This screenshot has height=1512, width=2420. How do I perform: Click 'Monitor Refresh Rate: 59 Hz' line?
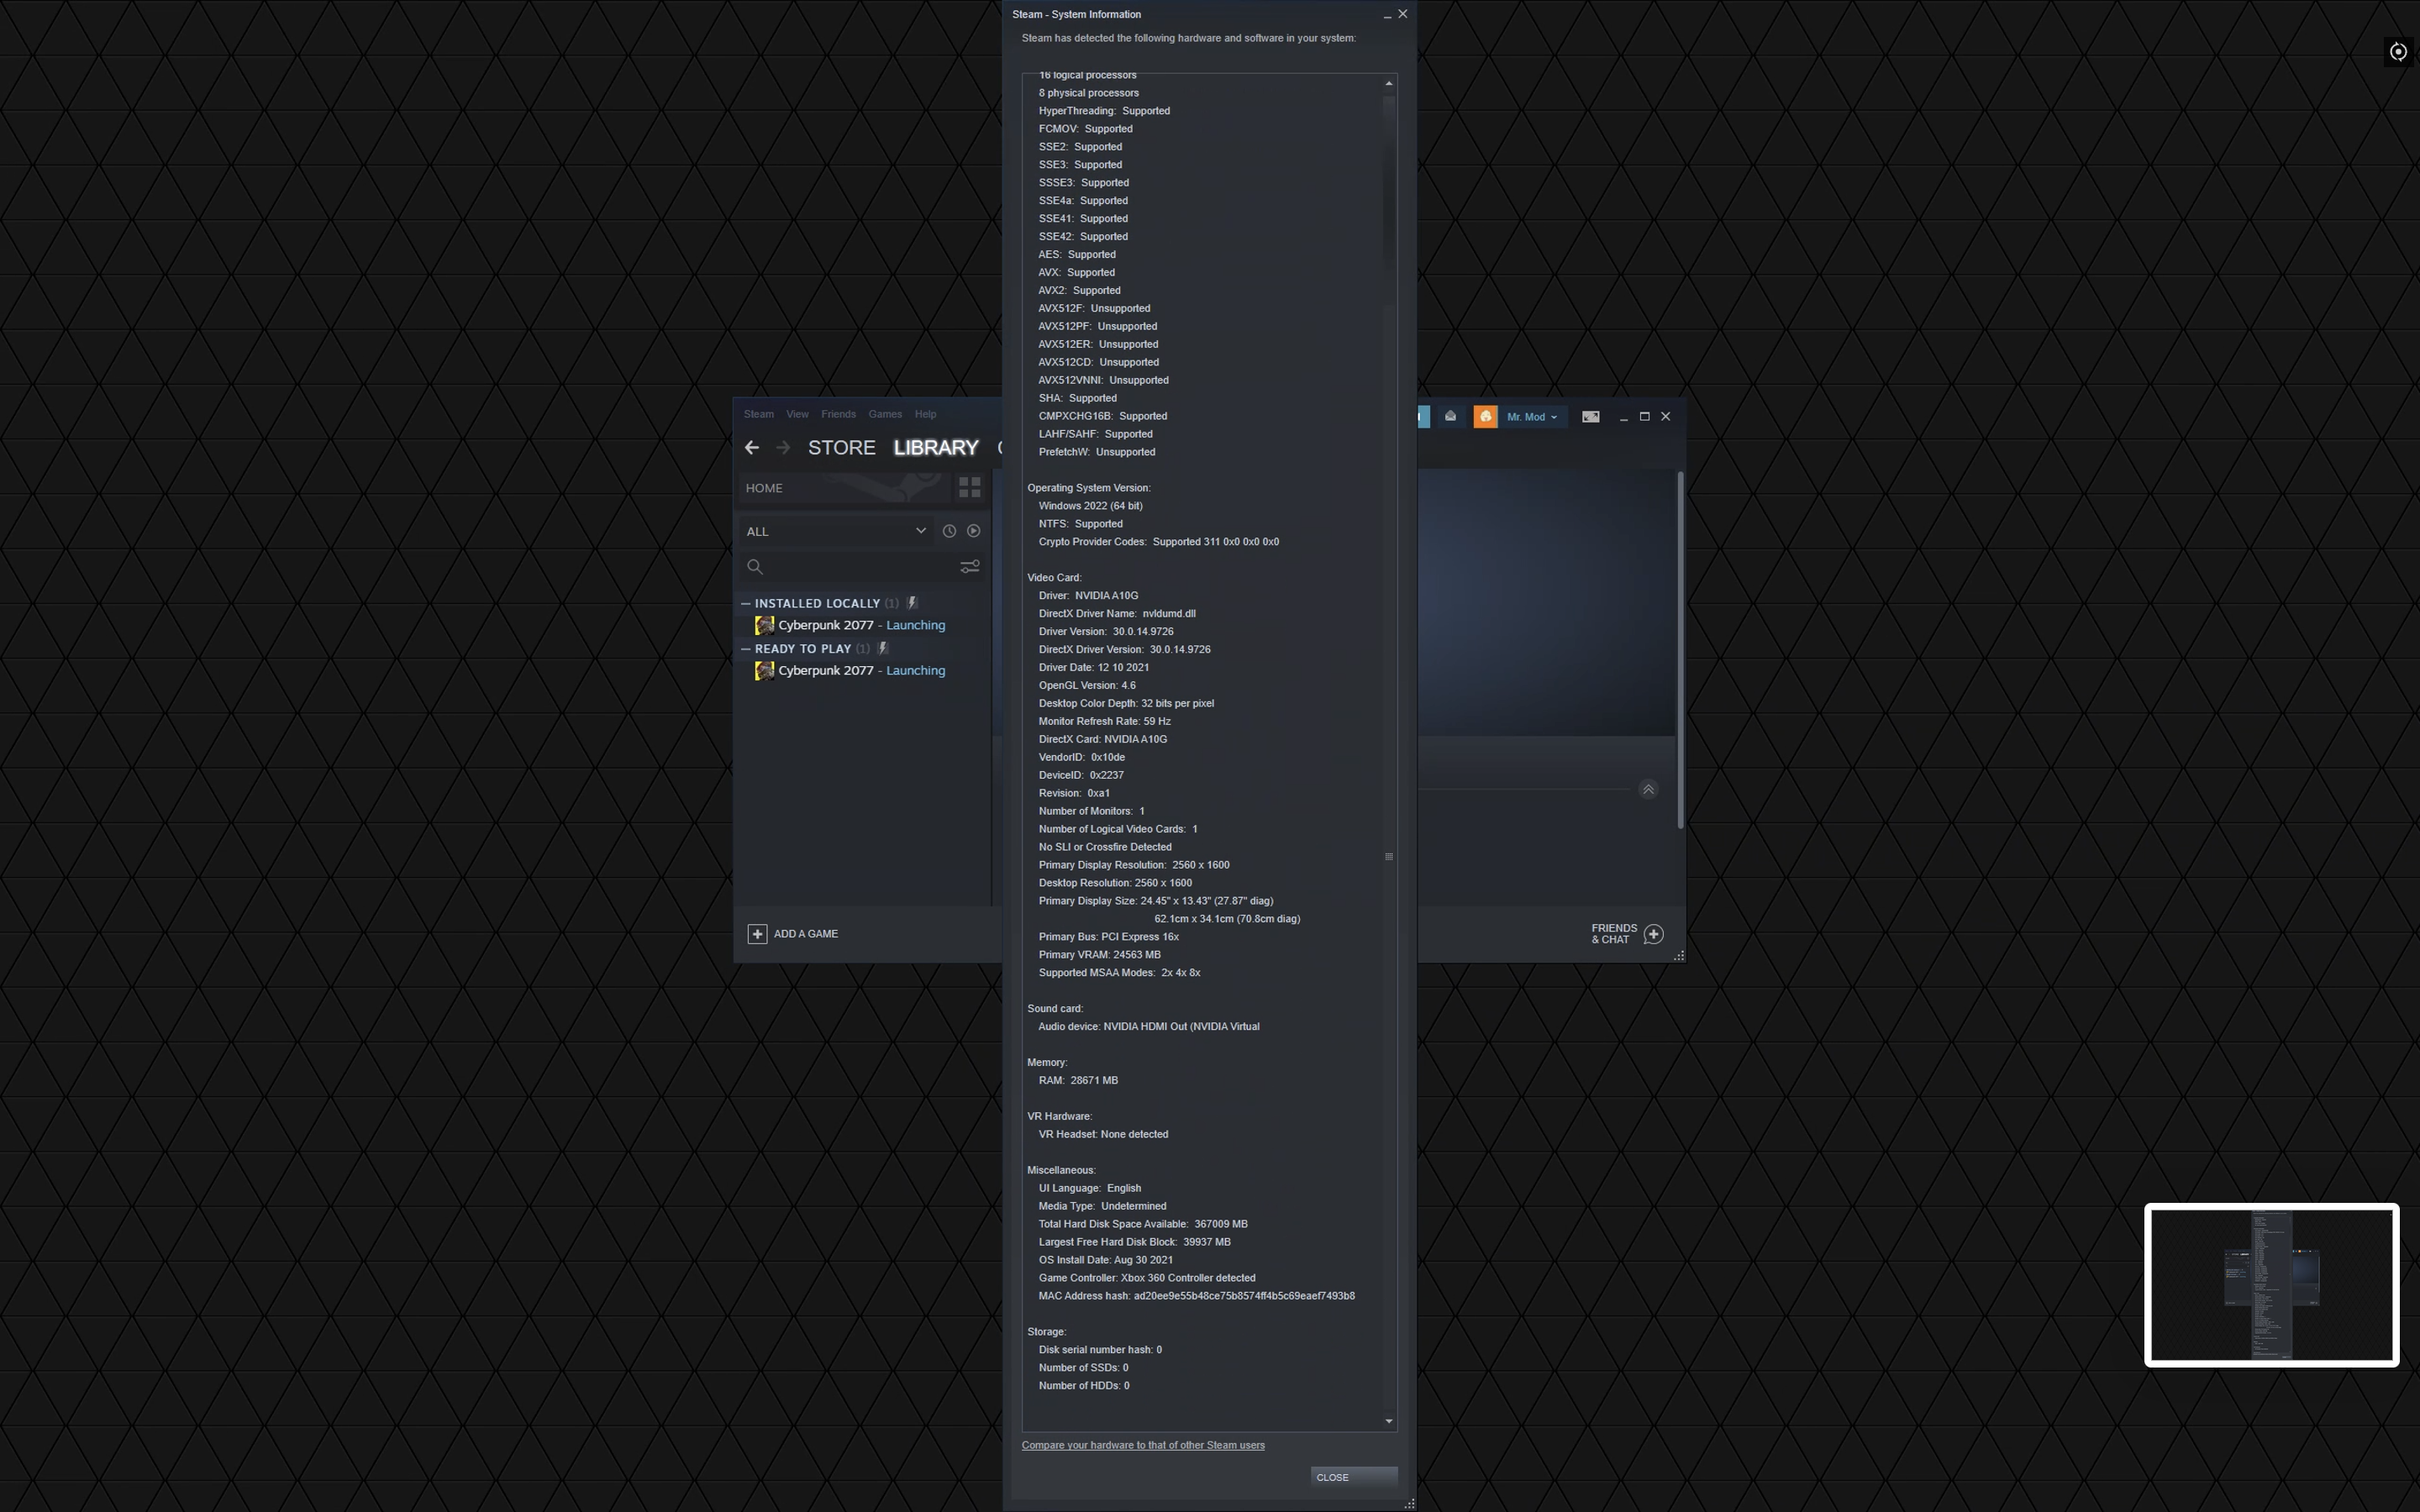click(x=1104, y=721)
